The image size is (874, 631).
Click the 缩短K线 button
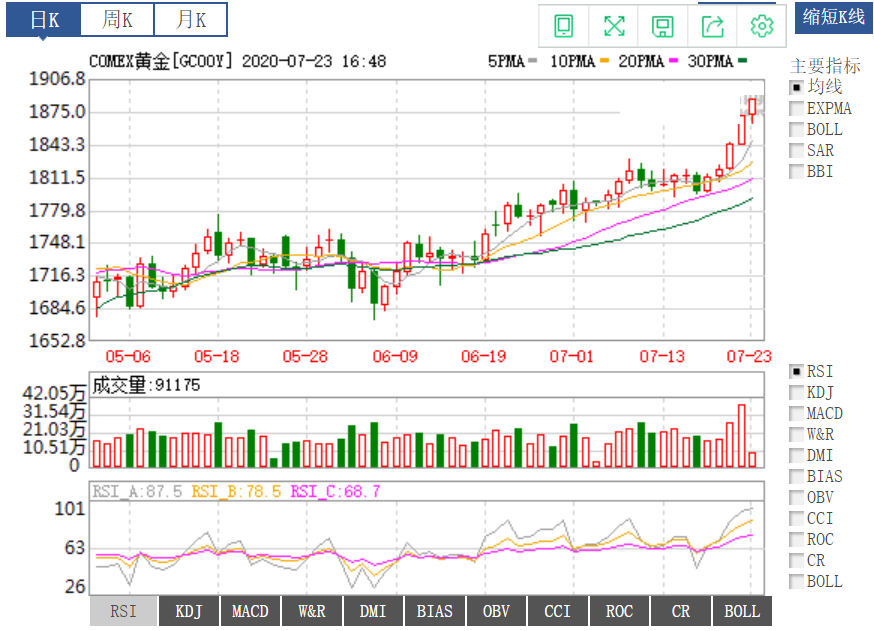(834, 17)
